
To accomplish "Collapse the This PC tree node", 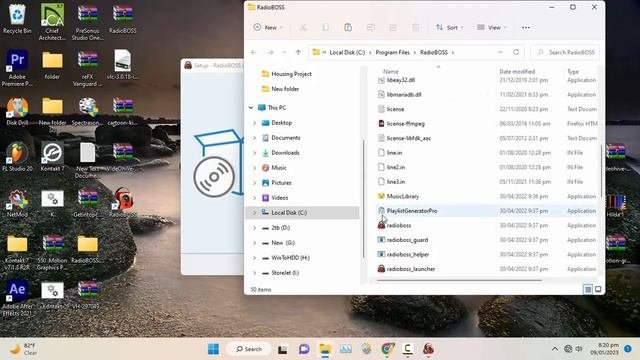I will click(x=251, y=108).
